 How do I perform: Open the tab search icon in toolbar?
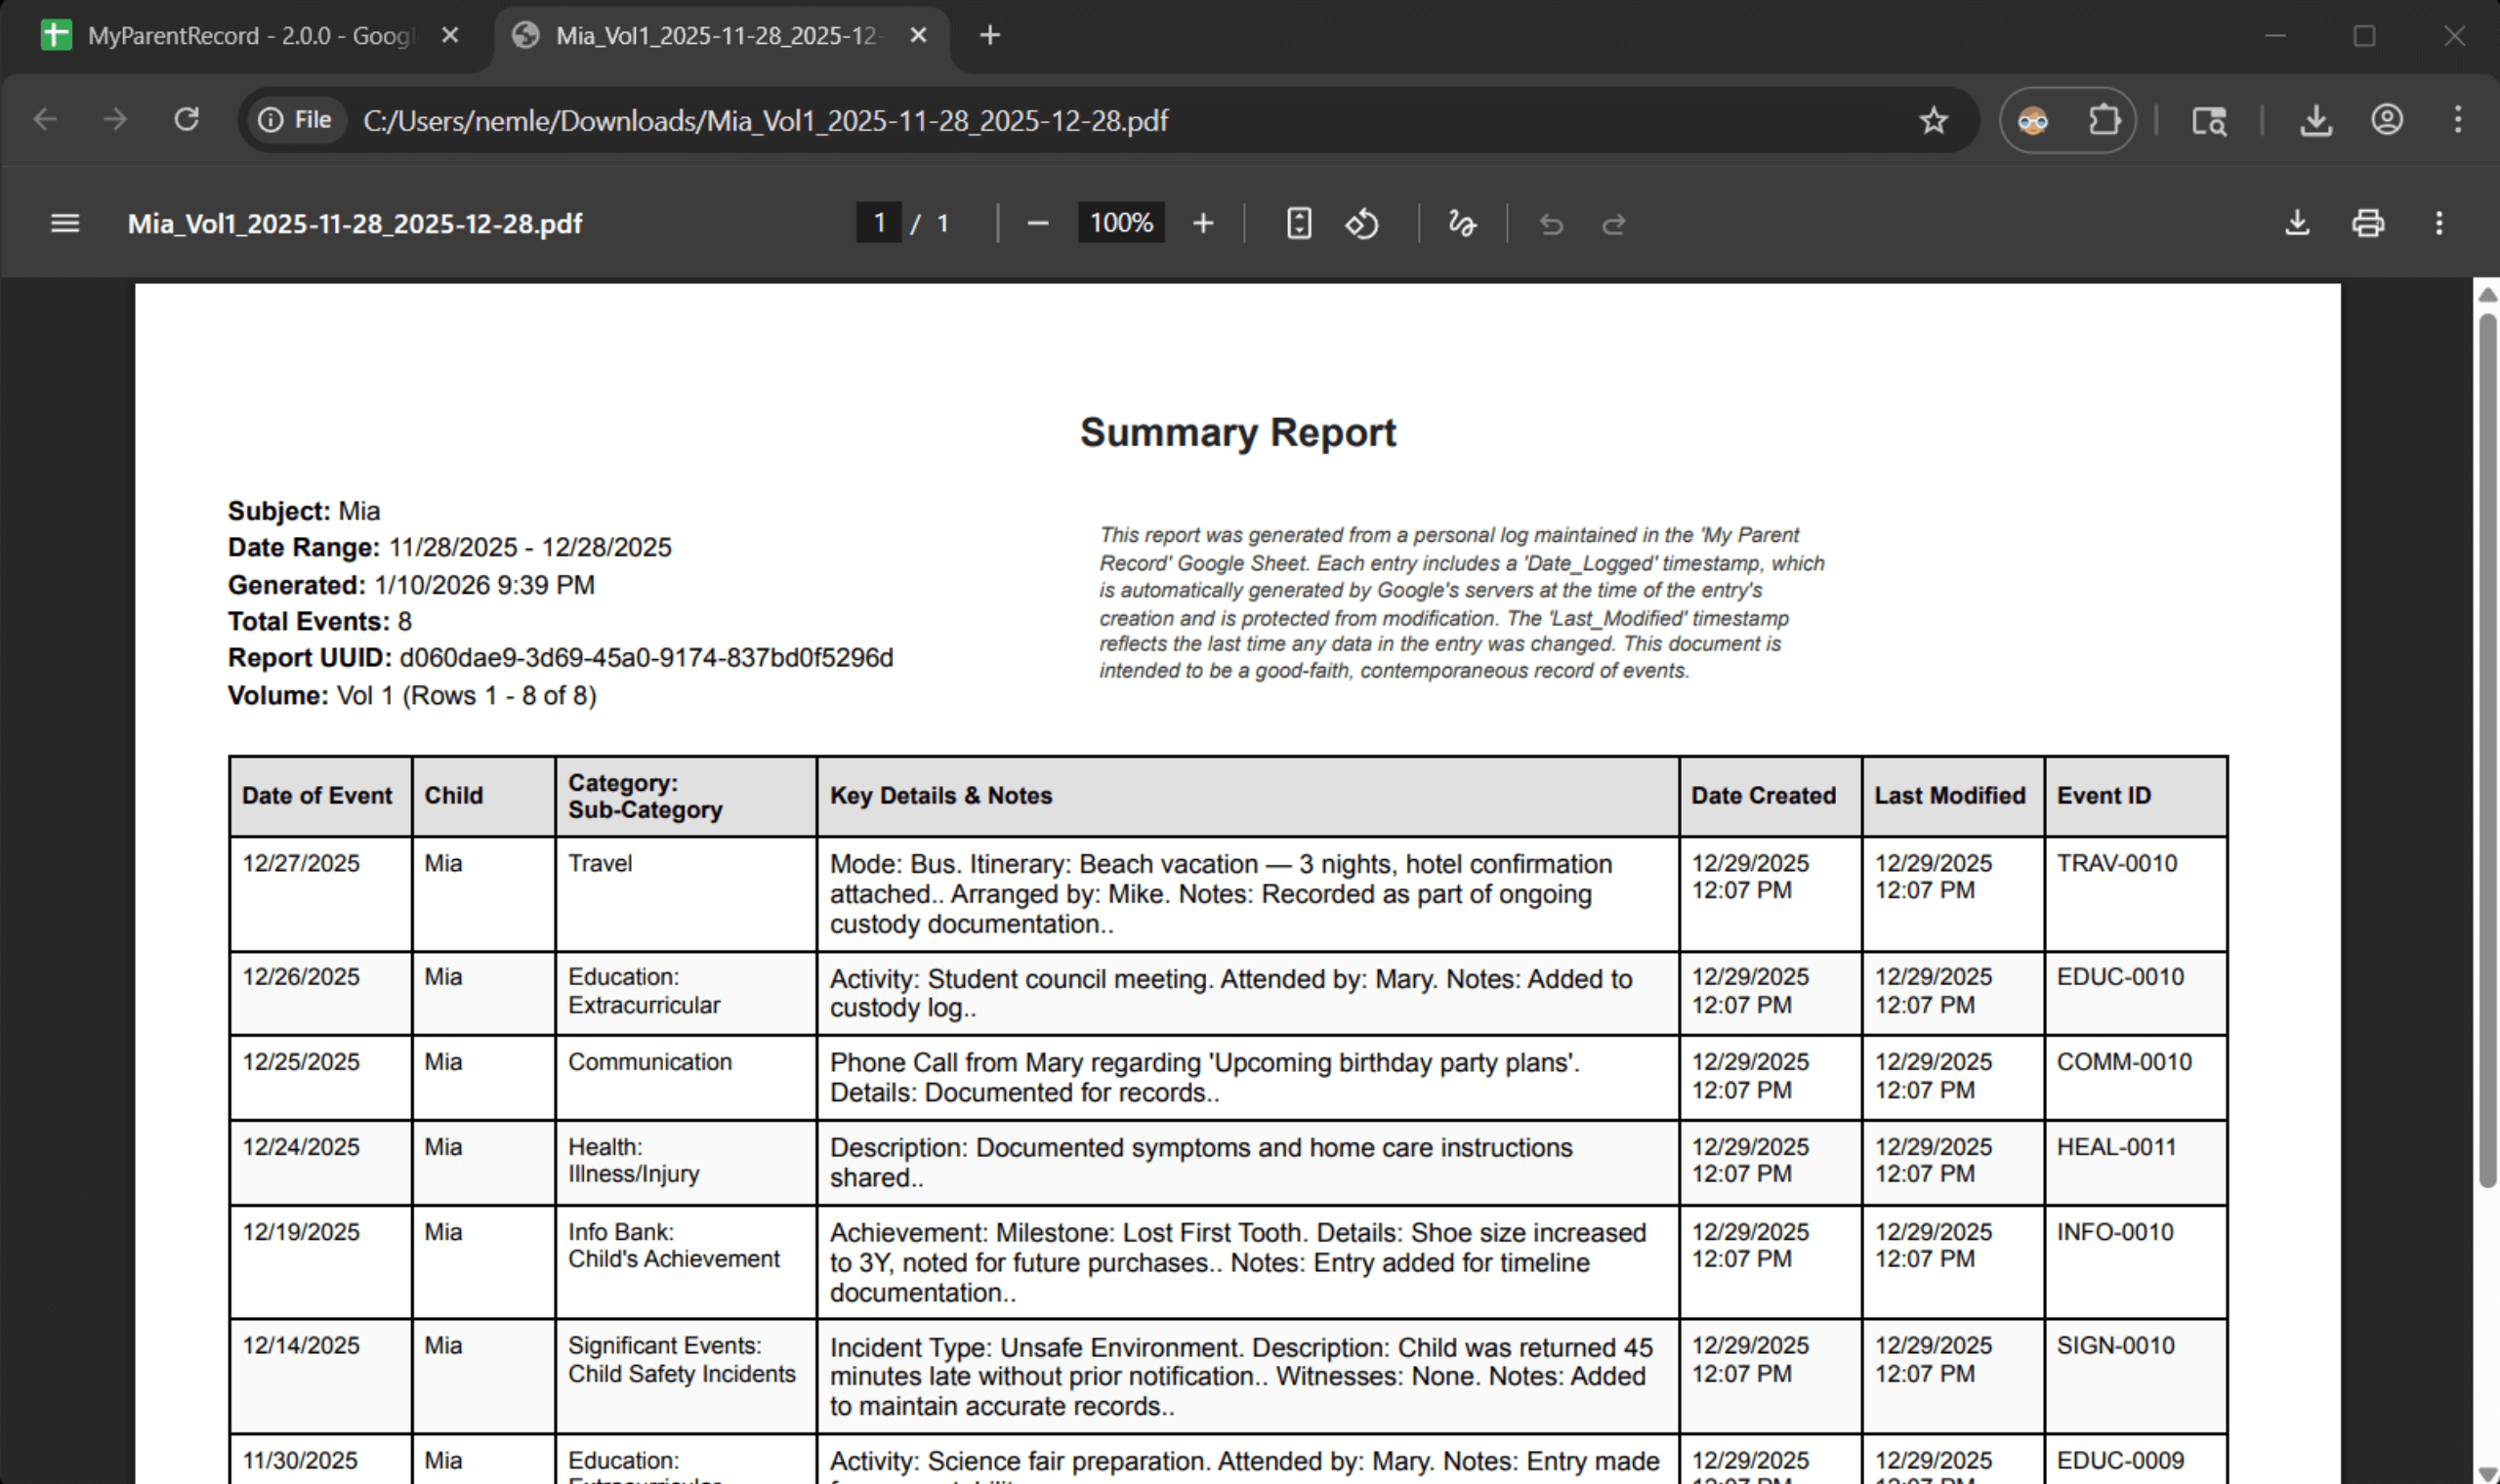point(2209,121)
